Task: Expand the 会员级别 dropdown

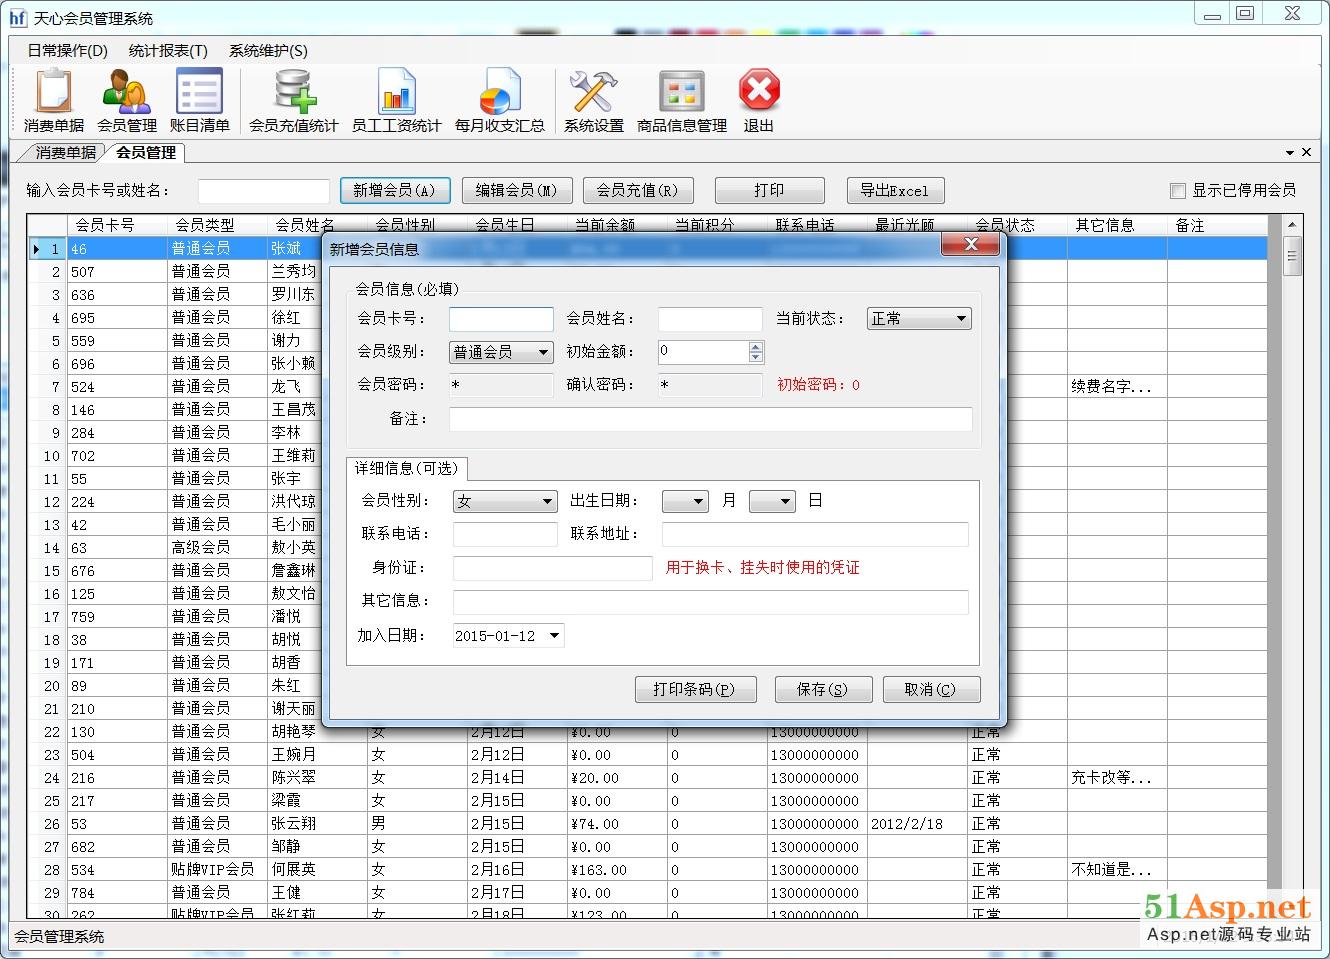Action: 543,352
